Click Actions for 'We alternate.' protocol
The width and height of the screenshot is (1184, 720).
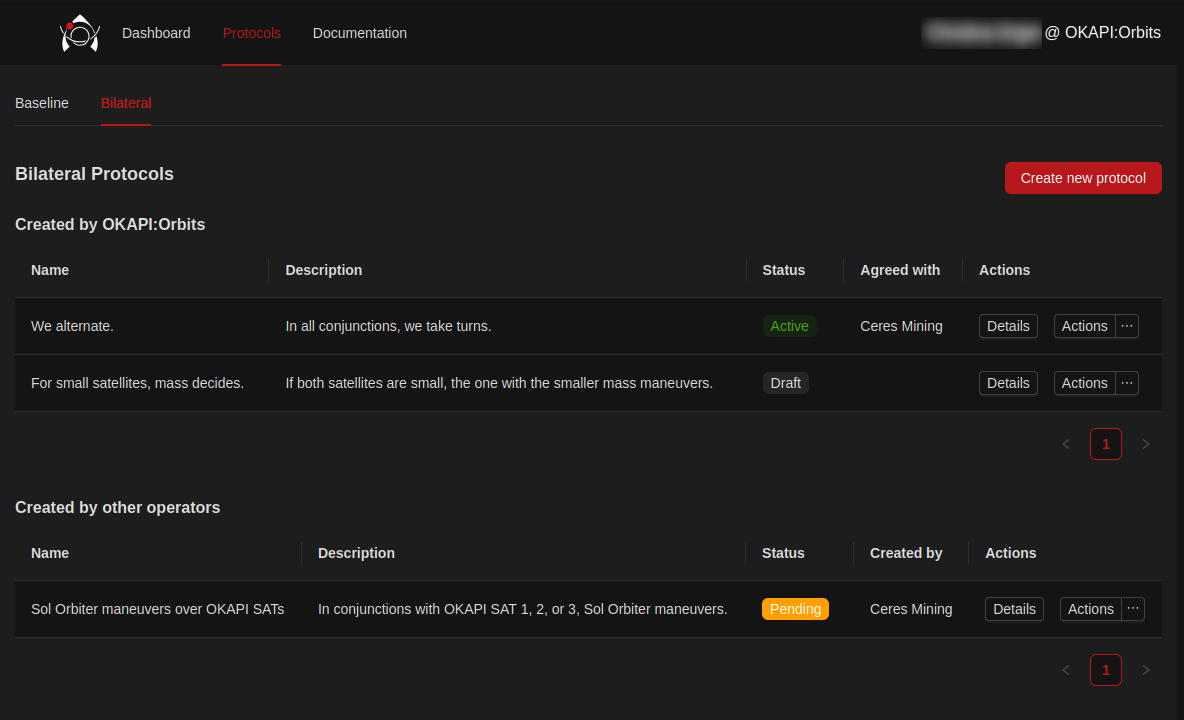click(1084, 326)
